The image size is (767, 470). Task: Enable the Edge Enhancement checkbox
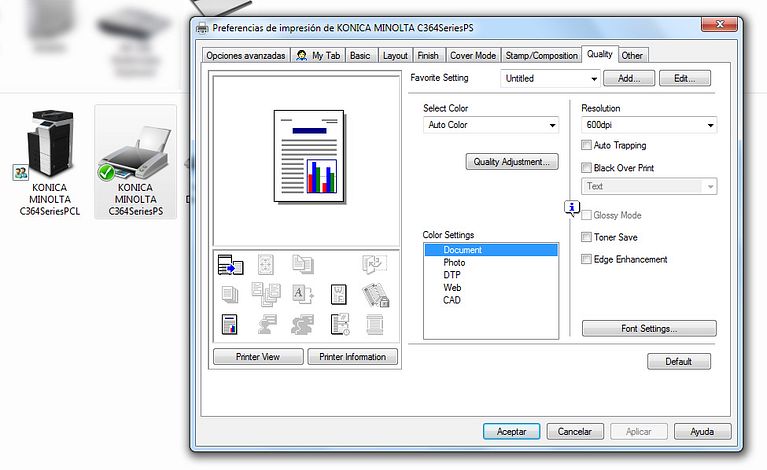[586, 259]
